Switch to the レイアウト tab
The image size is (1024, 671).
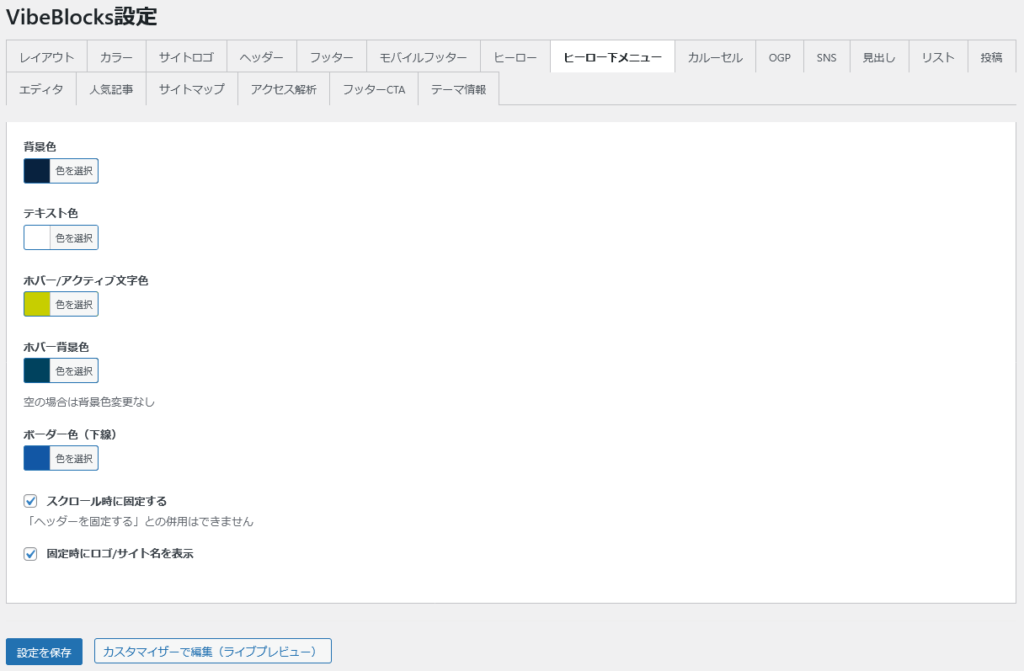[47, 57]
